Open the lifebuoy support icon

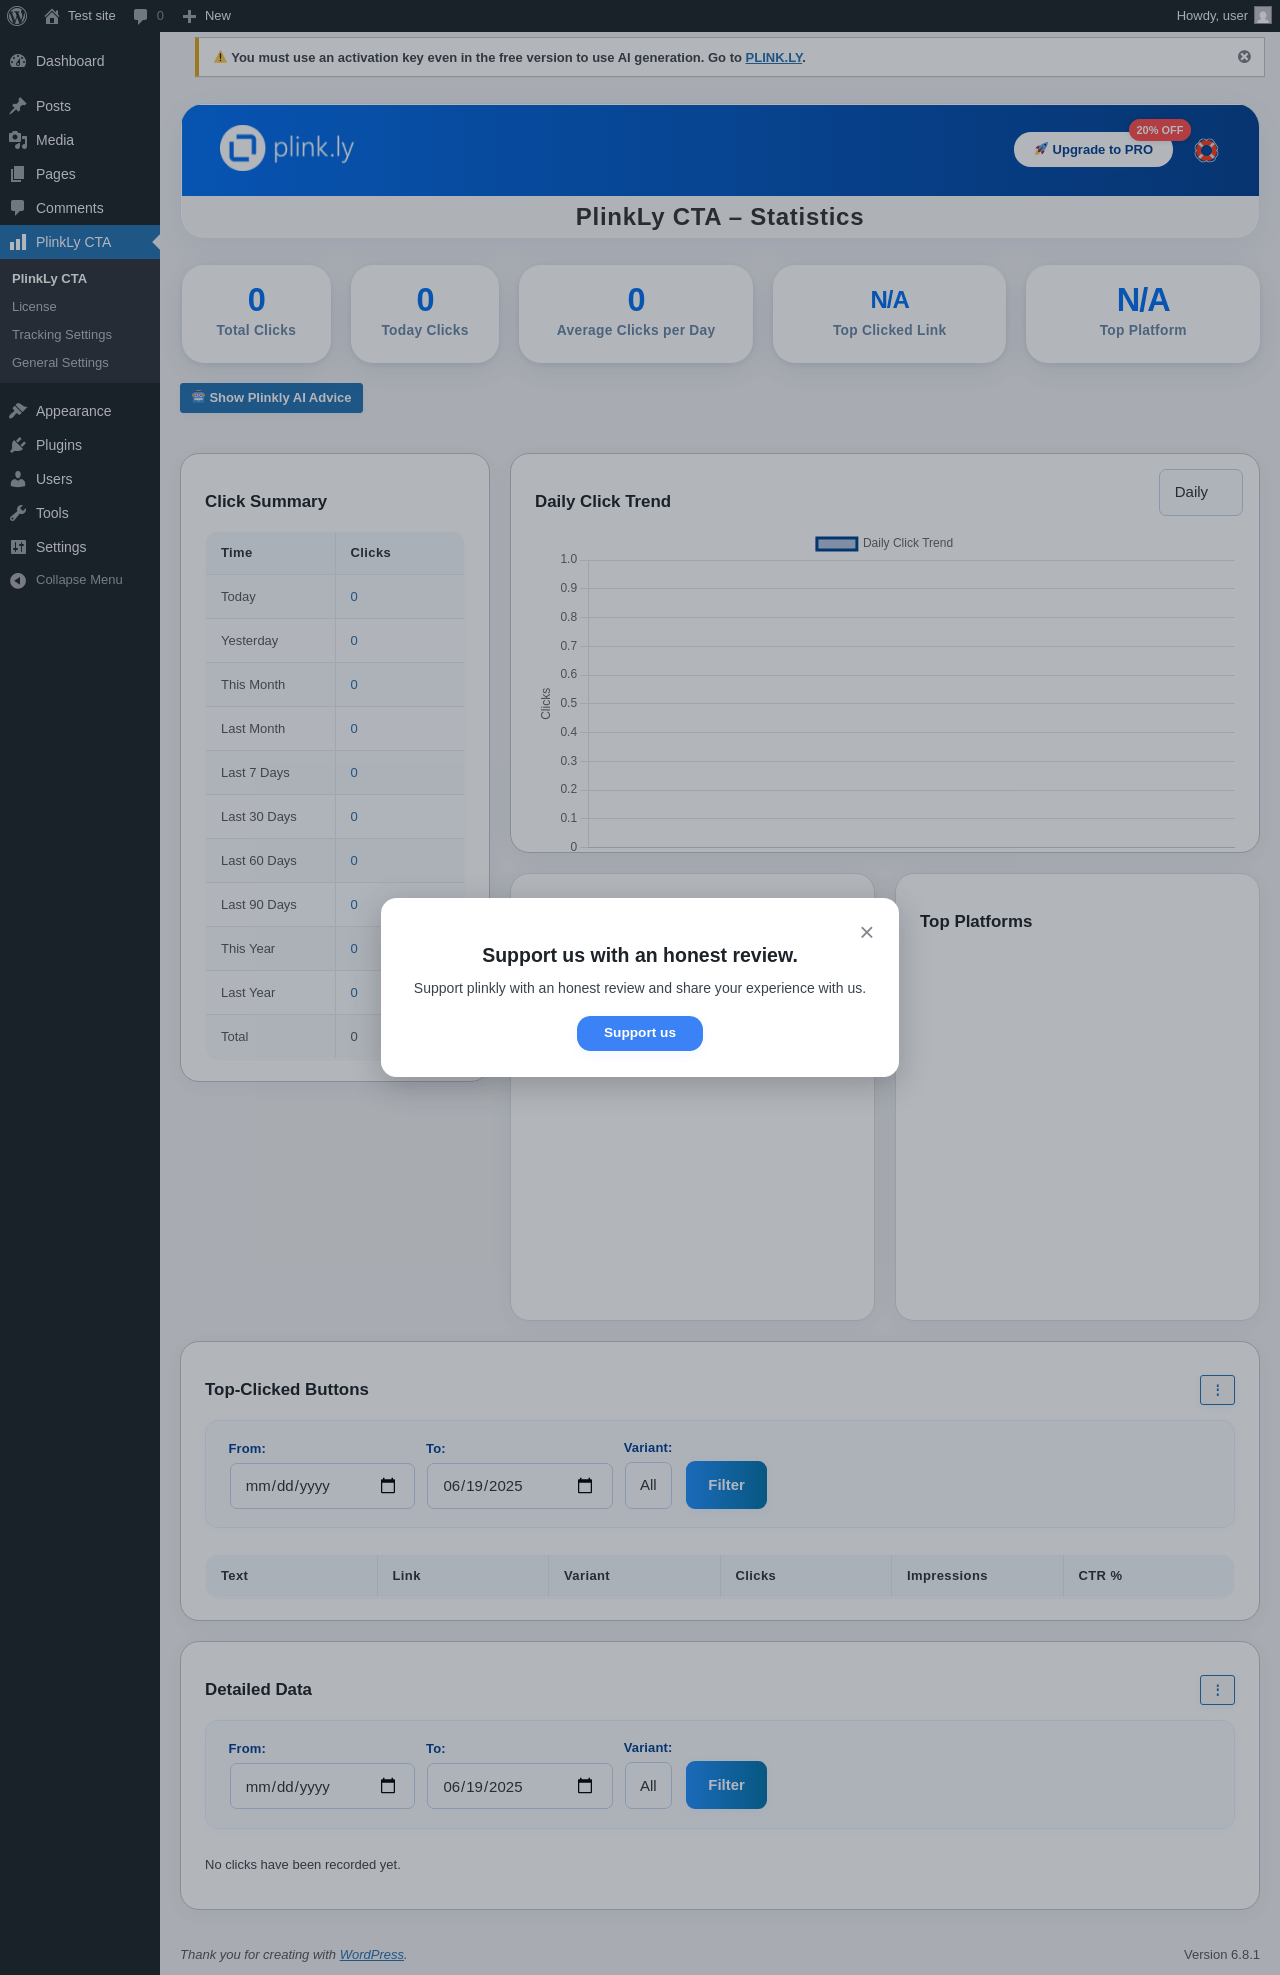coord(1207,150)
